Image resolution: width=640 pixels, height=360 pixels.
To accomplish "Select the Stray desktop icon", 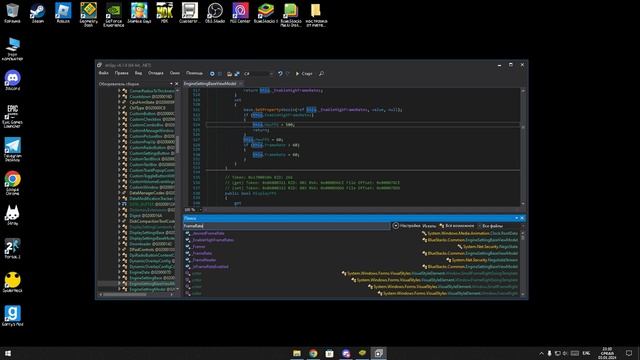I will (12, 215).
